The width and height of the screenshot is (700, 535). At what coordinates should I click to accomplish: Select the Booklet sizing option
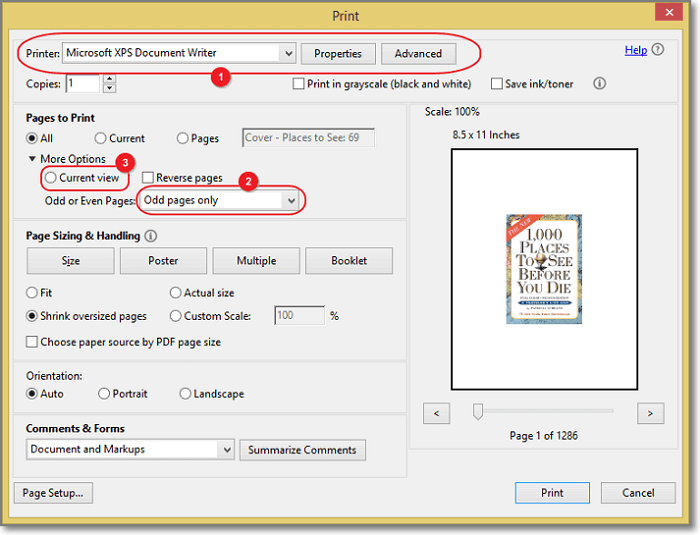pyautogui.click(x=348, y=261)
